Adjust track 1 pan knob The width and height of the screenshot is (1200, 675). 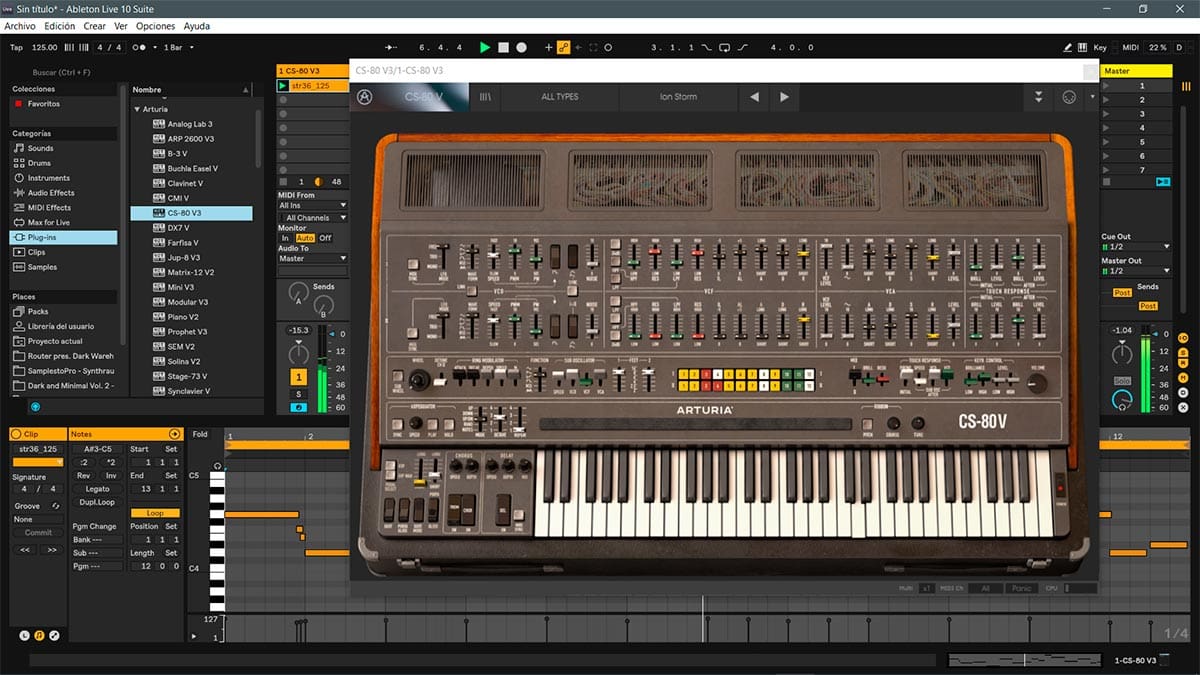click(298, 353)
